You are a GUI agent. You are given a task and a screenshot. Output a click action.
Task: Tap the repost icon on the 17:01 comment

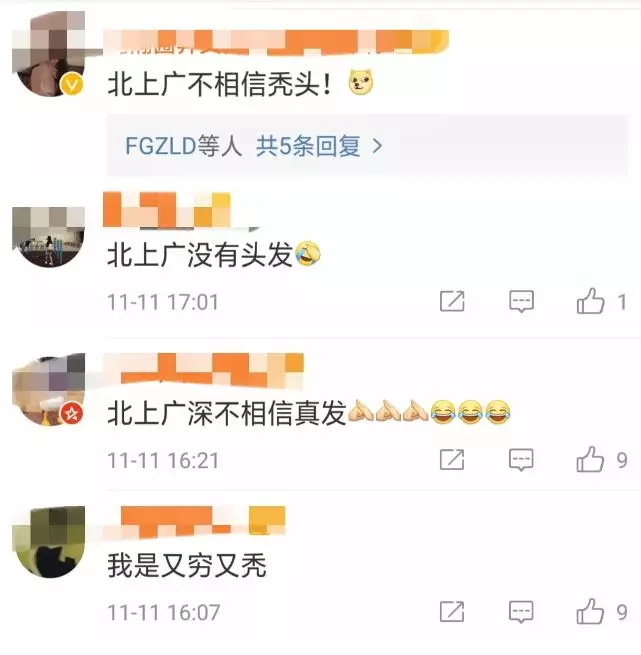452,301
